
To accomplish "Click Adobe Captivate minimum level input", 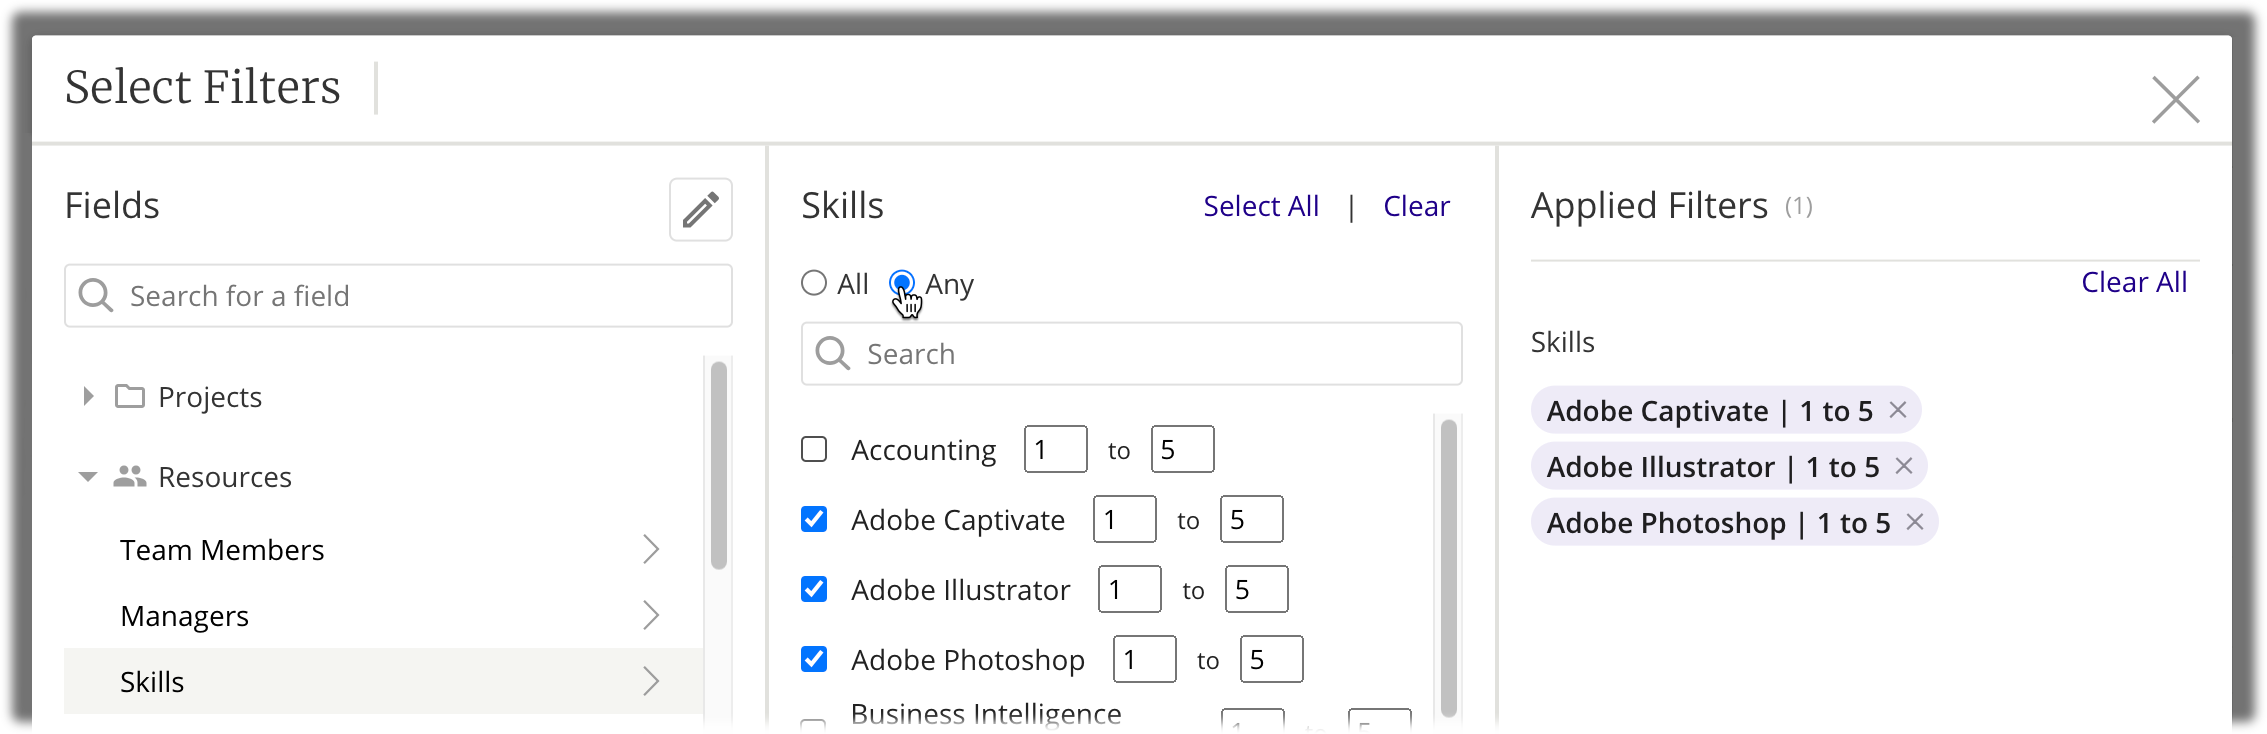I will [1124, 519].
